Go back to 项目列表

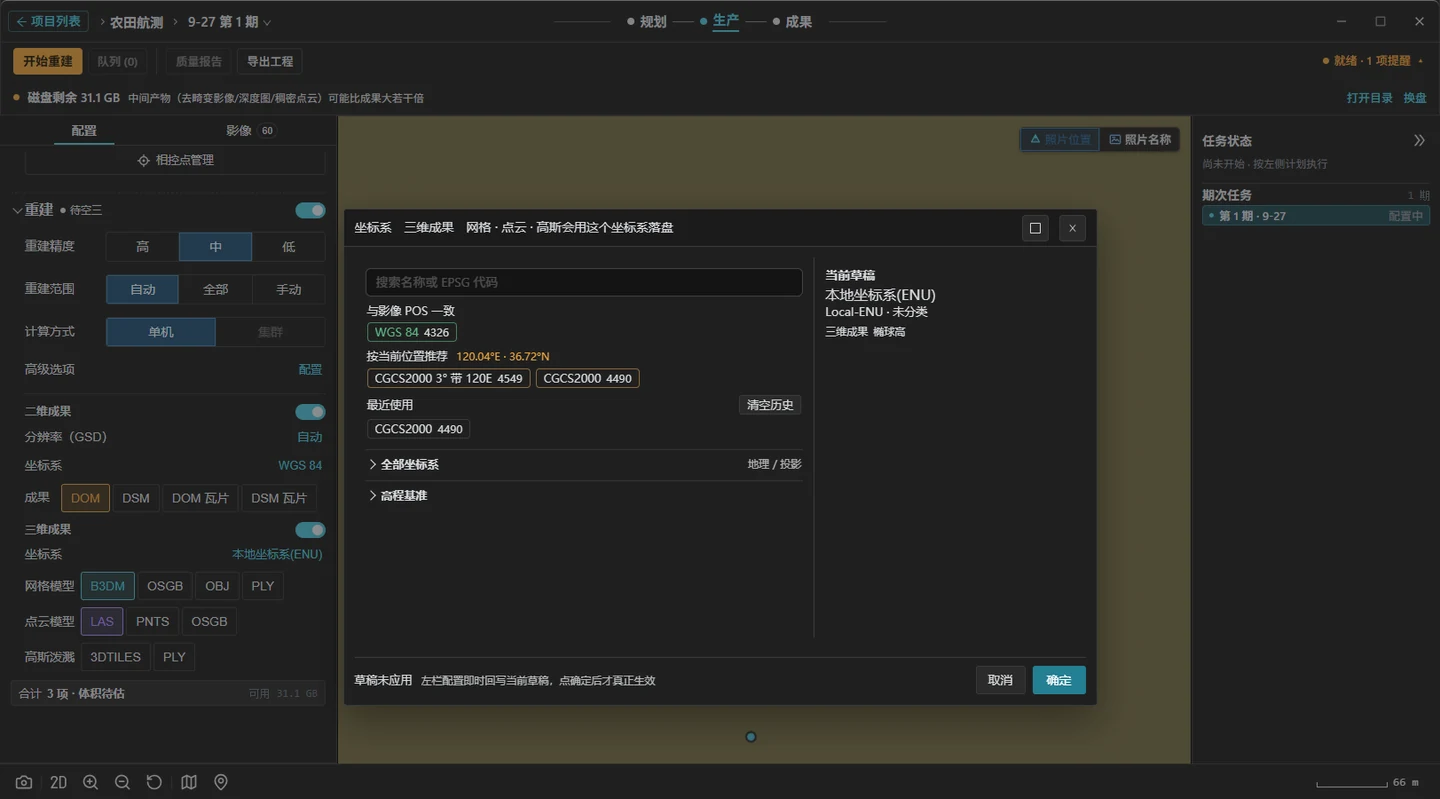tap(48, 21)
